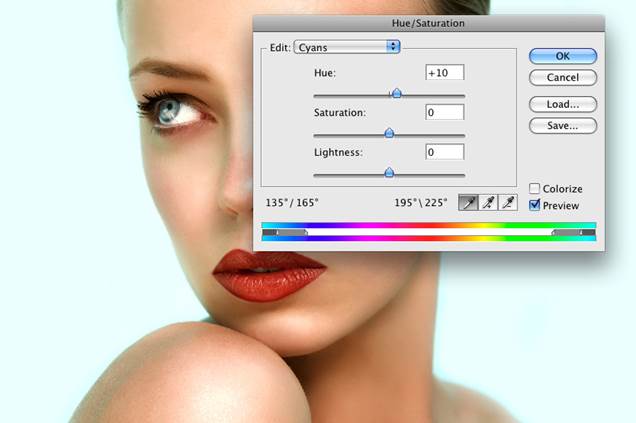Click the left color range marker on the hue bar
The height and width of the screenshot is (423, 636).
306,232
